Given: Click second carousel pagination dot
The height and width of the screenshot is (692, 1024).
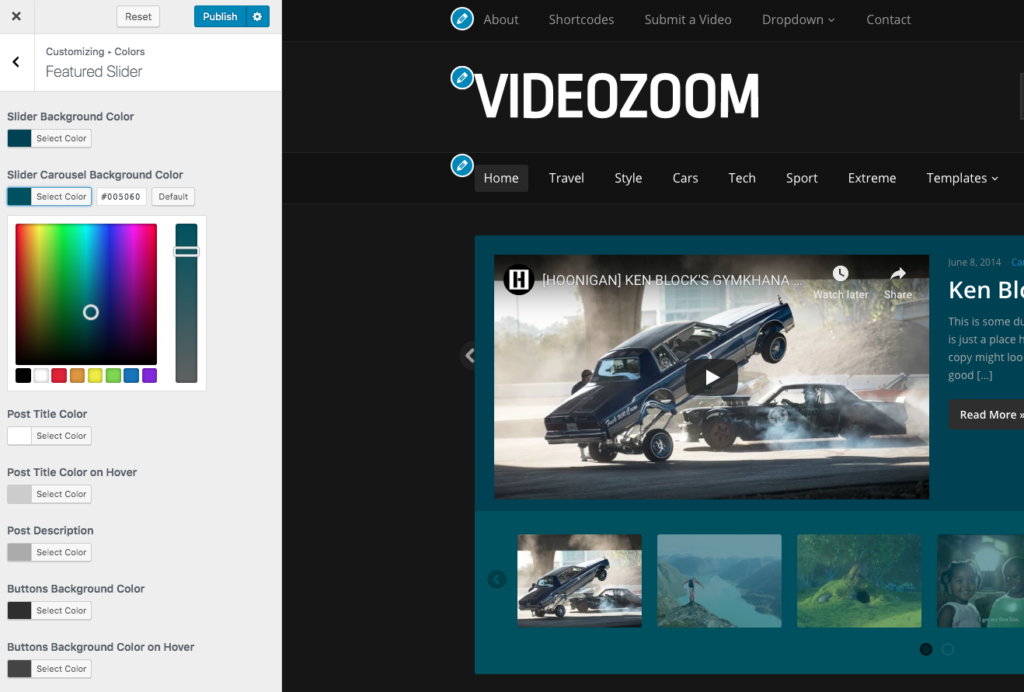Looking at the screenshot, I should point(948,649).
